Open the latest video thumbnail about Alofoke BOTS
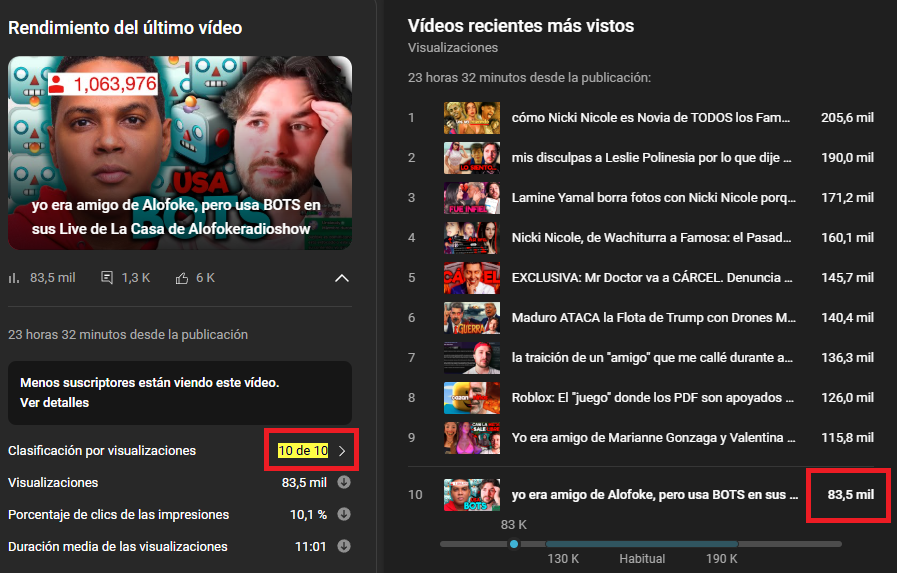Screen dimensions: 897x573 coord(180,153)
